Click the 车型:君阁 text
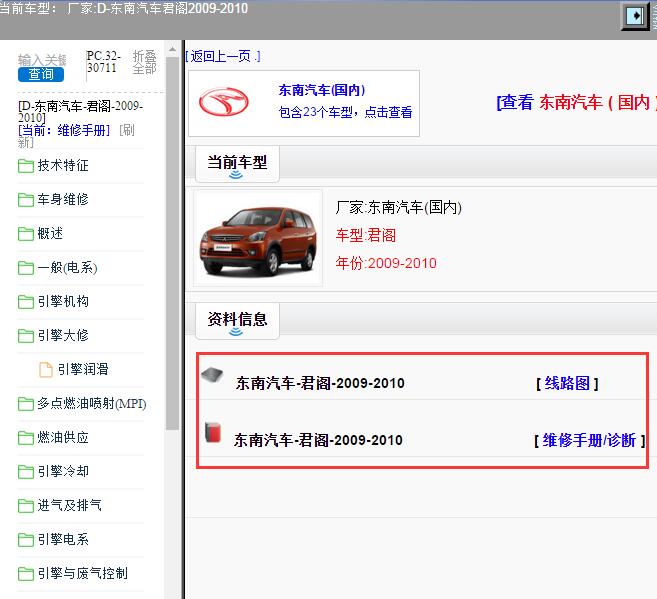The height and width of the screenshot is (599, 657). [x=365, y=235]
